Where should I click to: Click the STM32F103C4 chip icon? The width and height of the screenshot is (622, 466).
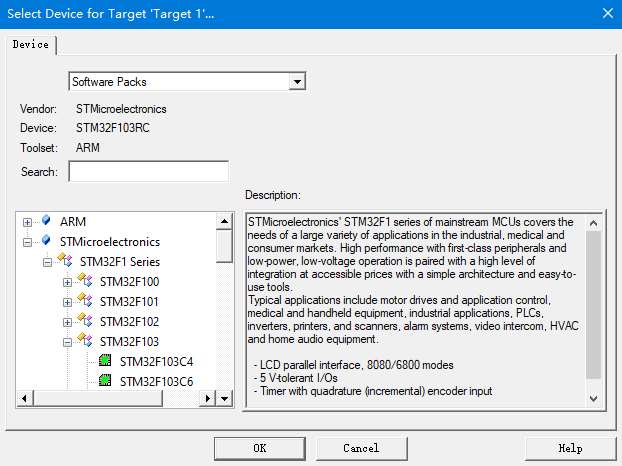tap(105, 360)
